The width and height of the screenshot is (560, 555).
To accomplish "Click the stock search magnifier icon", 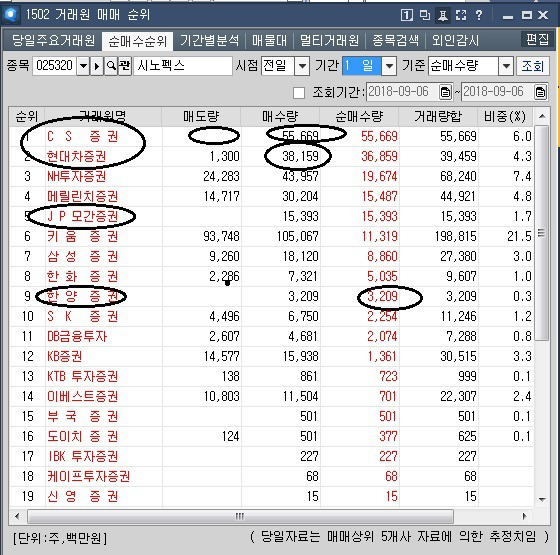I will tap(111, 66).
